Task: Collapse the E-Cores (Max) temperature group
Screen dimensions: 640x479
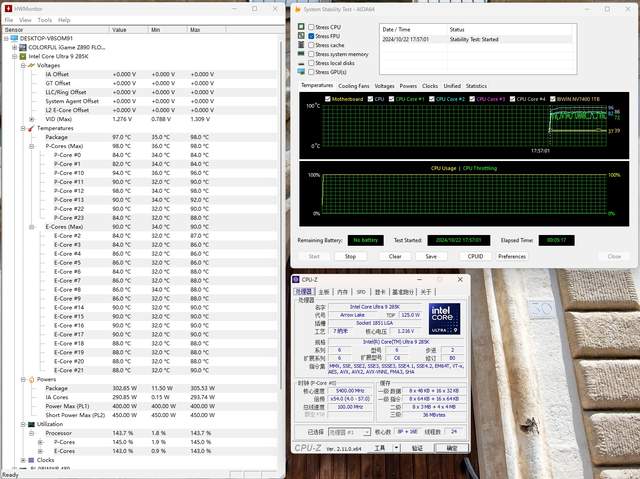Action: point(31,227)
